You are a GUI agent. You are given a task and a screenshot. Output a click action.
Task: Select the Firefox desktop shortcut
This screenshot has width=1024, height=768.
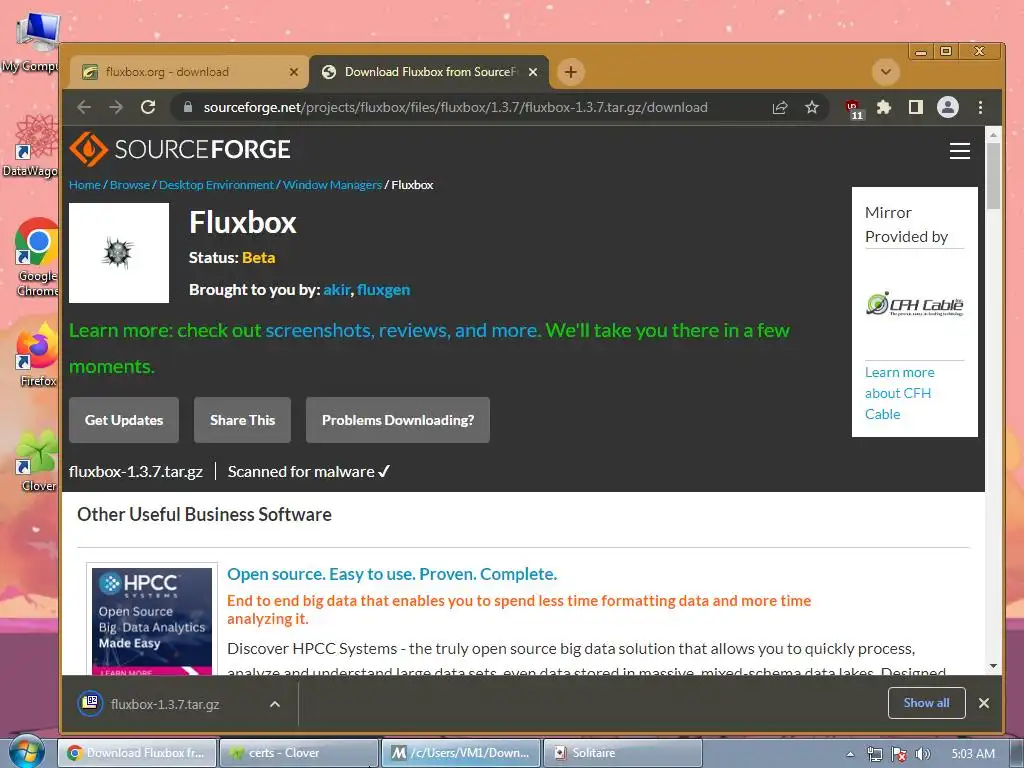click(x=37, y=356)
